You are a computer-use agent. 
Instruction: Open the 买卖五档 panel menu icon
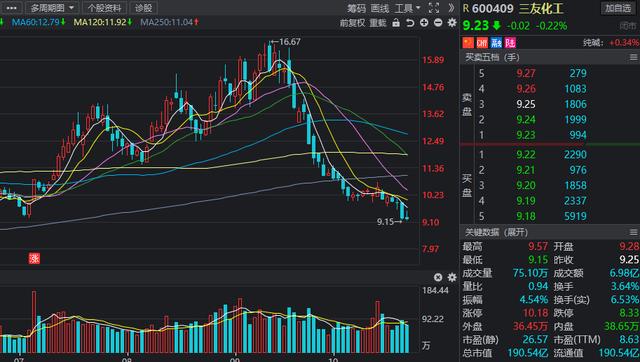coord(633,58)
